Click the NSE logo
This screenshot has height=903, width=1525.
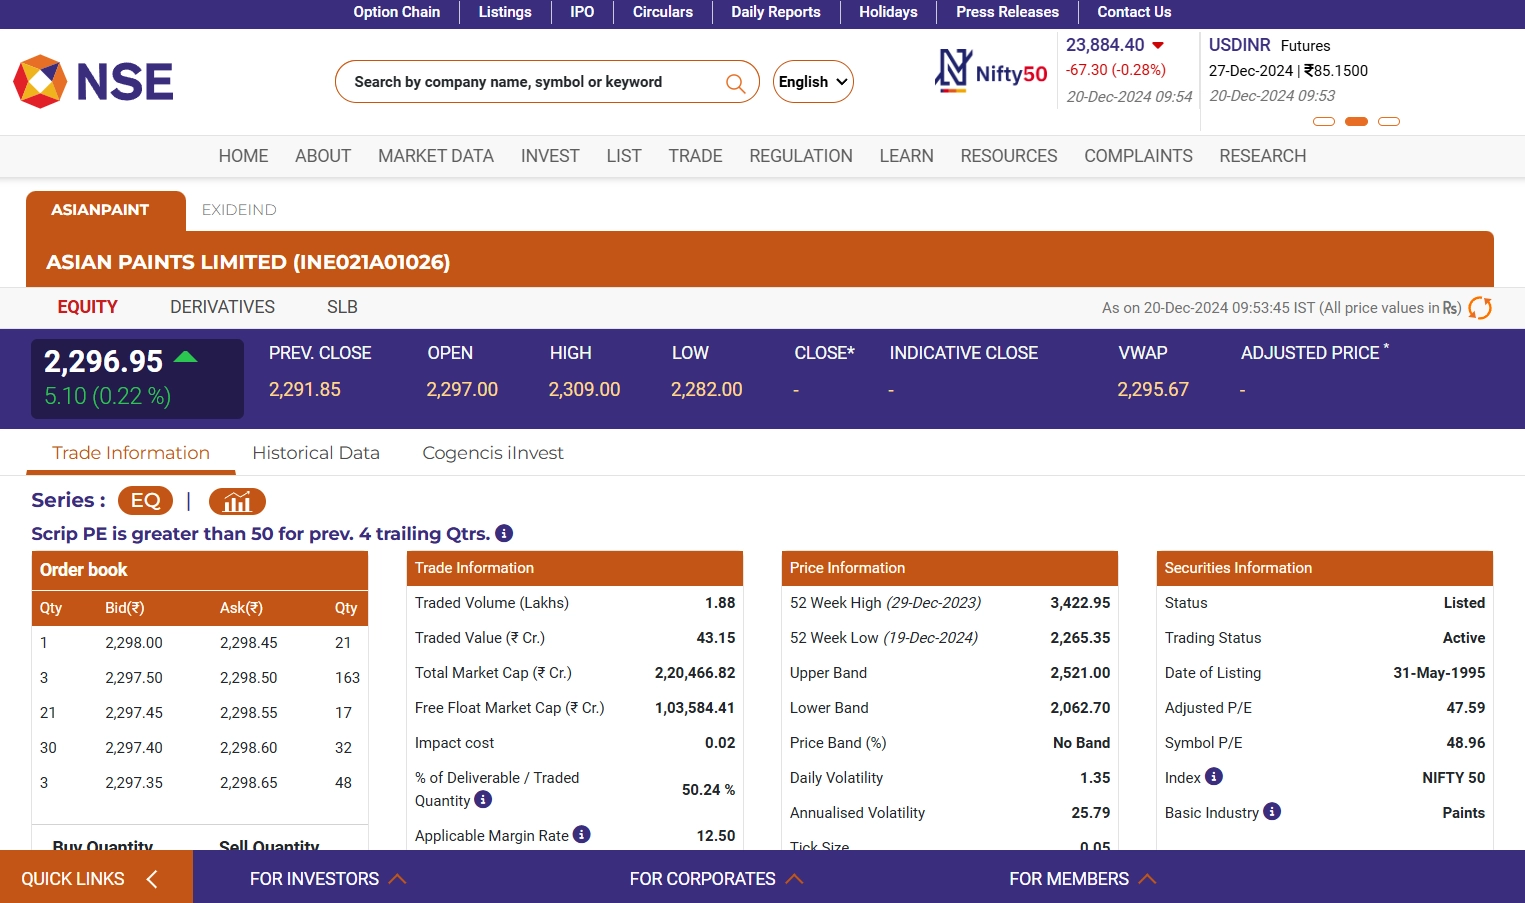point(93,81)
